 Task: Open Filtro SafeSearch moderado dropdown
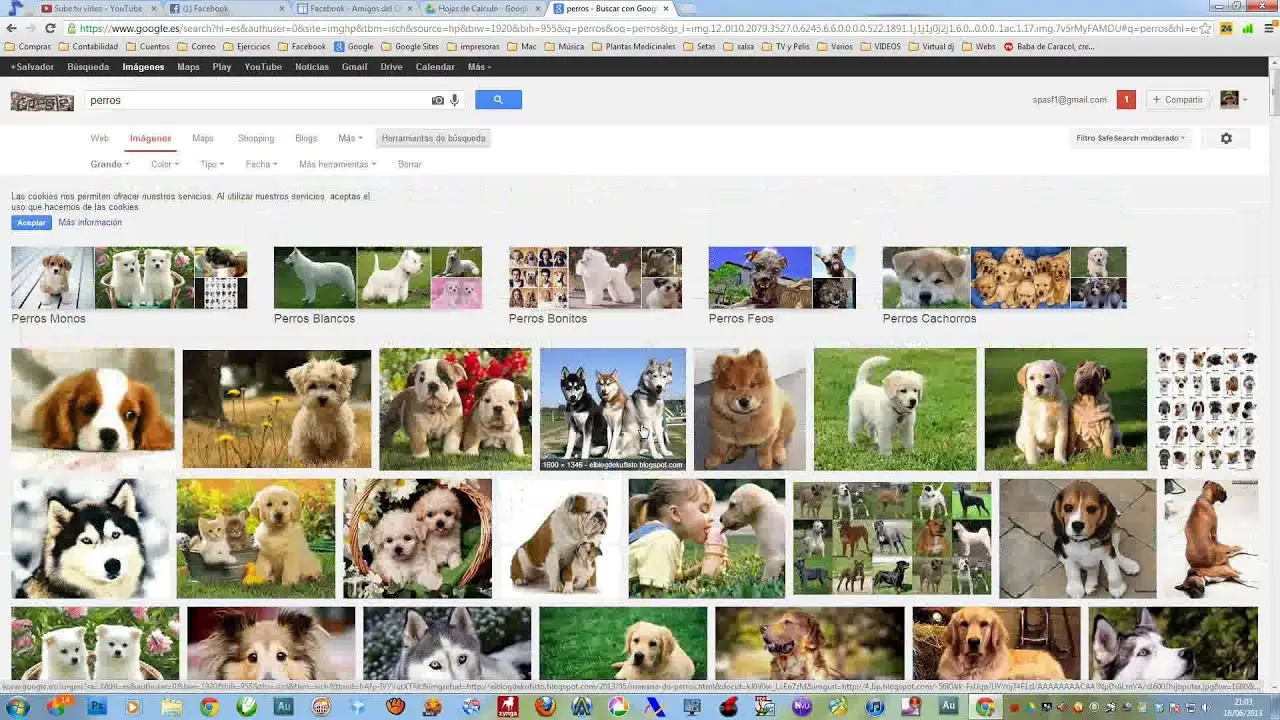(1130, 138)
